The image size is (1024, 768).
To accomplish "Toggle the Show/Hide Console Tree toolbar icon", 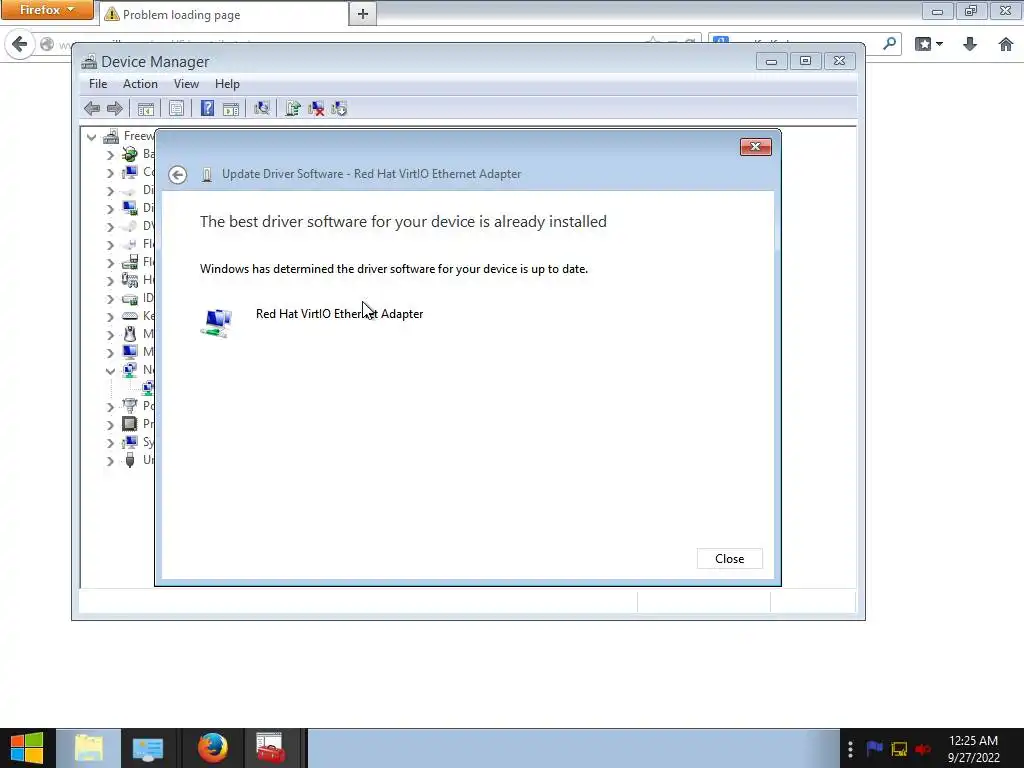I will tap(146, 108).
